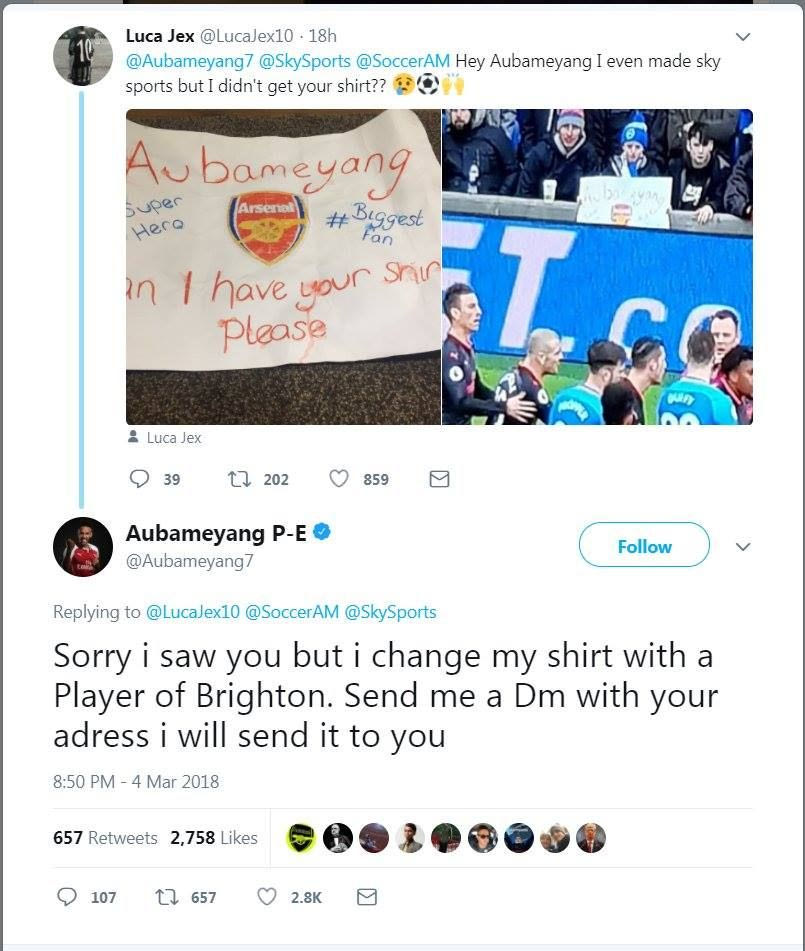Screen dimensions: 805x951
Task: Open the stadium crowd photo
Action: pos(597,267)
